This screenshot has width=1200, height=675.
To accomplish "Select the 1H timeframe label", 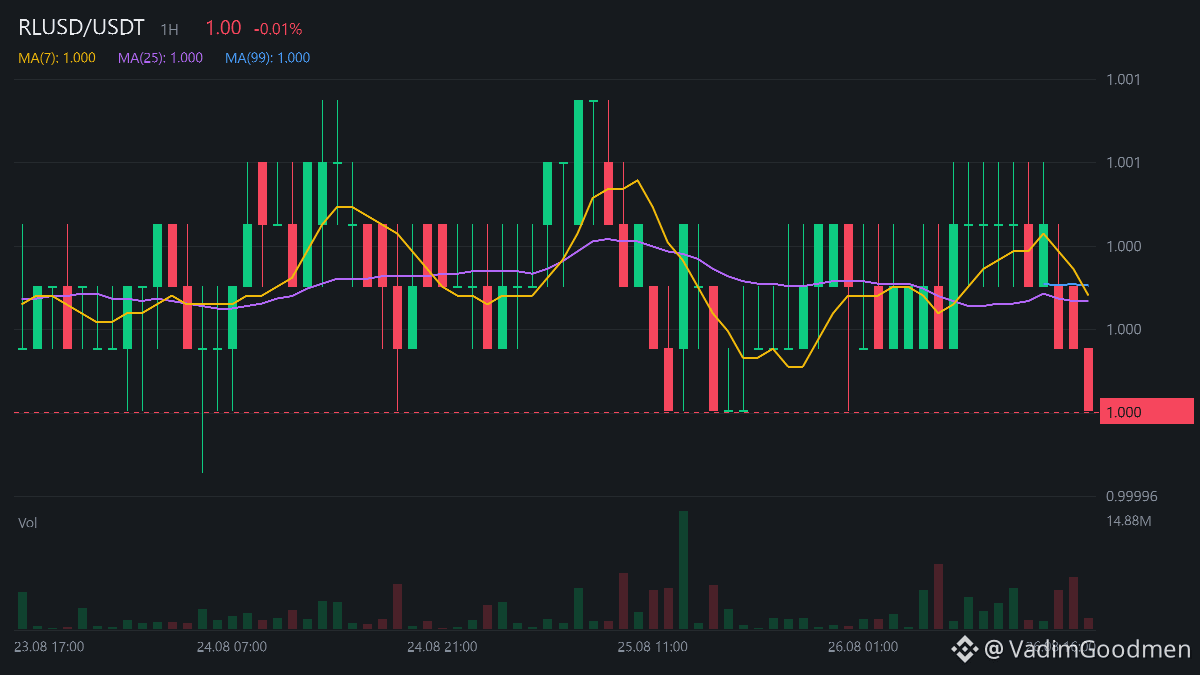I will click(x=170, y=30).
